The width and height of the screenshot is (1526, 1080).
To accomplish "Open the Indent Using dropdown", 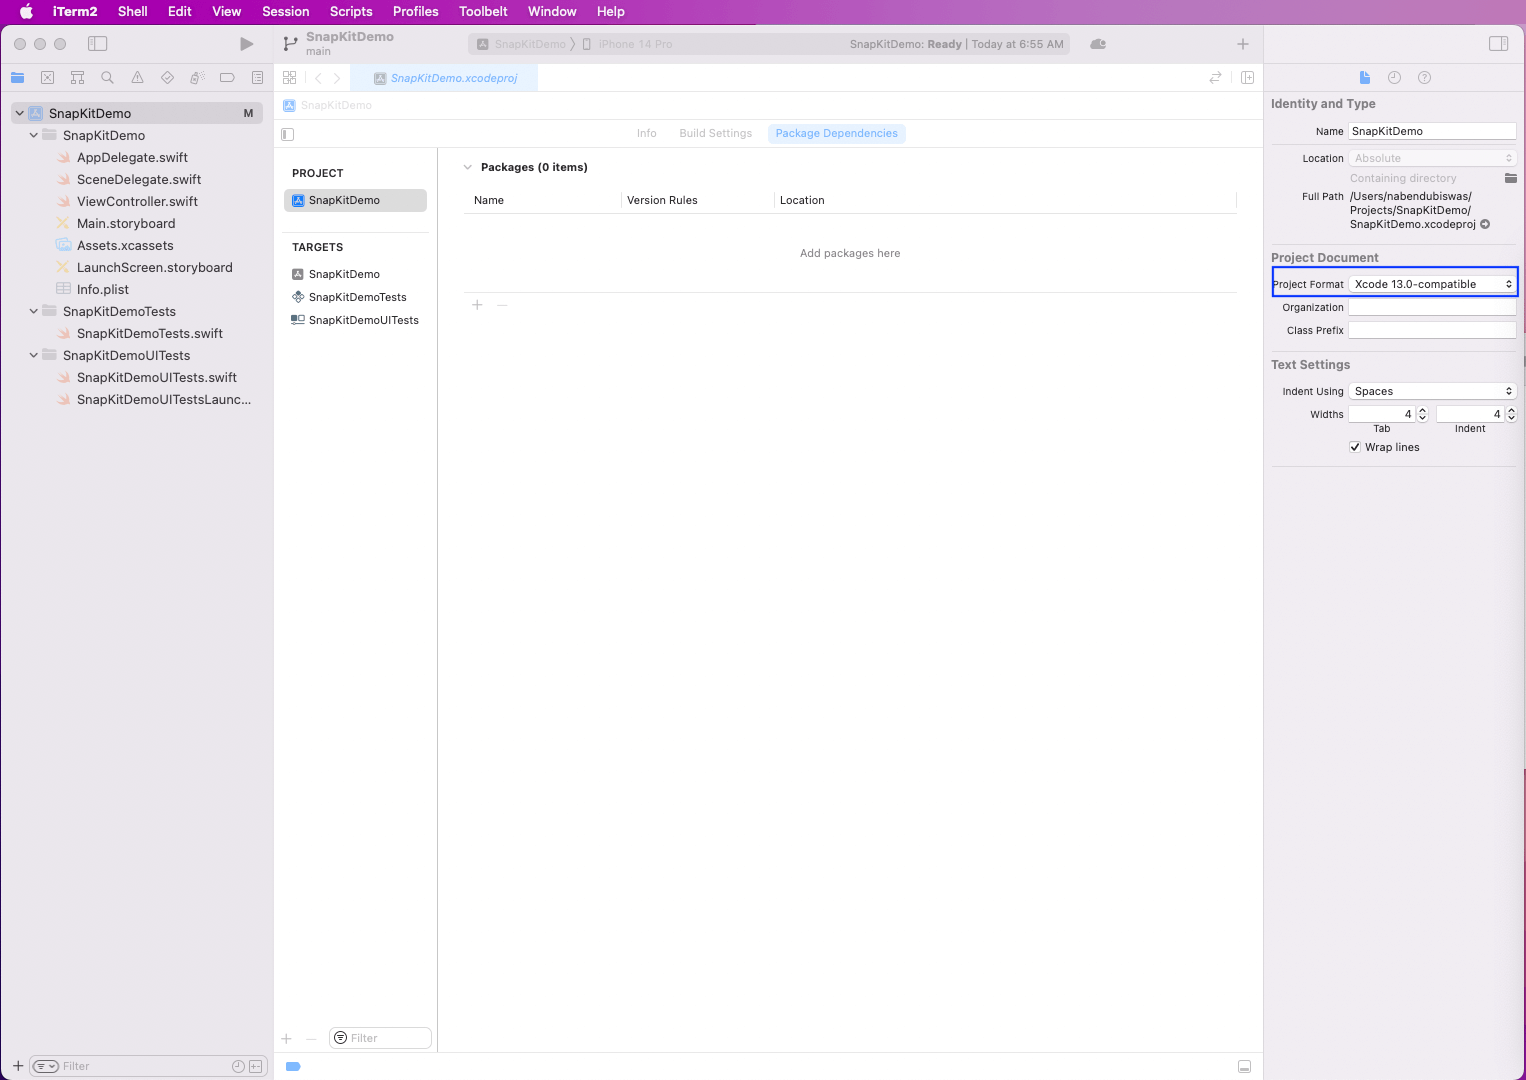I will (x=1432, y=391).
